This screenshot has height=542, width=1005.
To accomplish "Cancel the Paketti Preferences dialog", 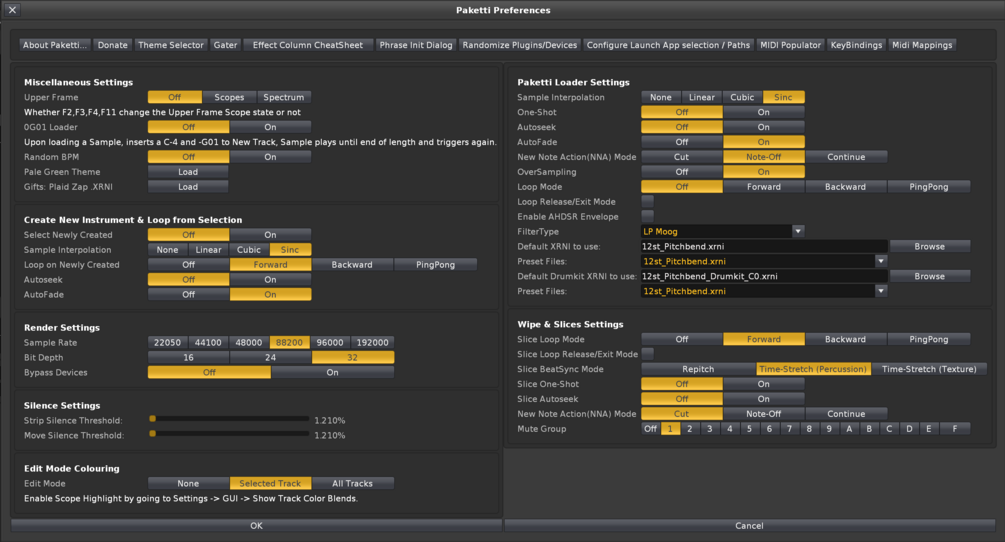I will click(749, 525).
